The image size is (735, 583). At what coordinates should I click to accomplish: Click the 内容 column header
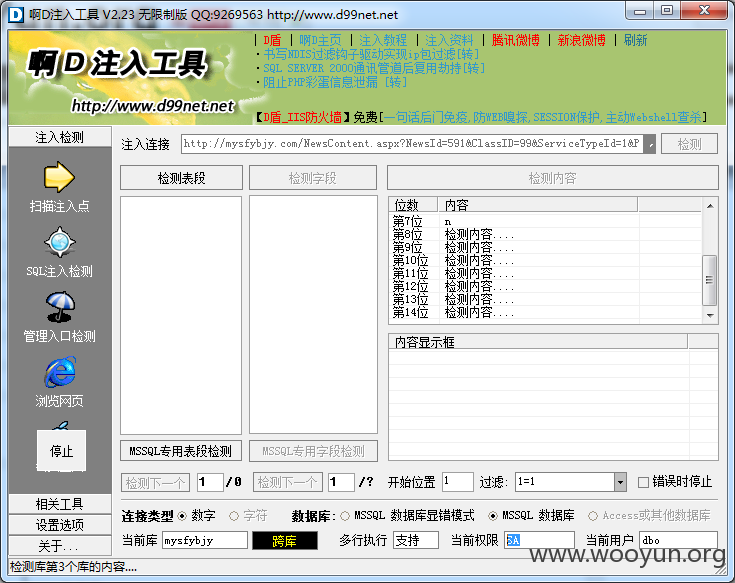[x=538, y=205]
